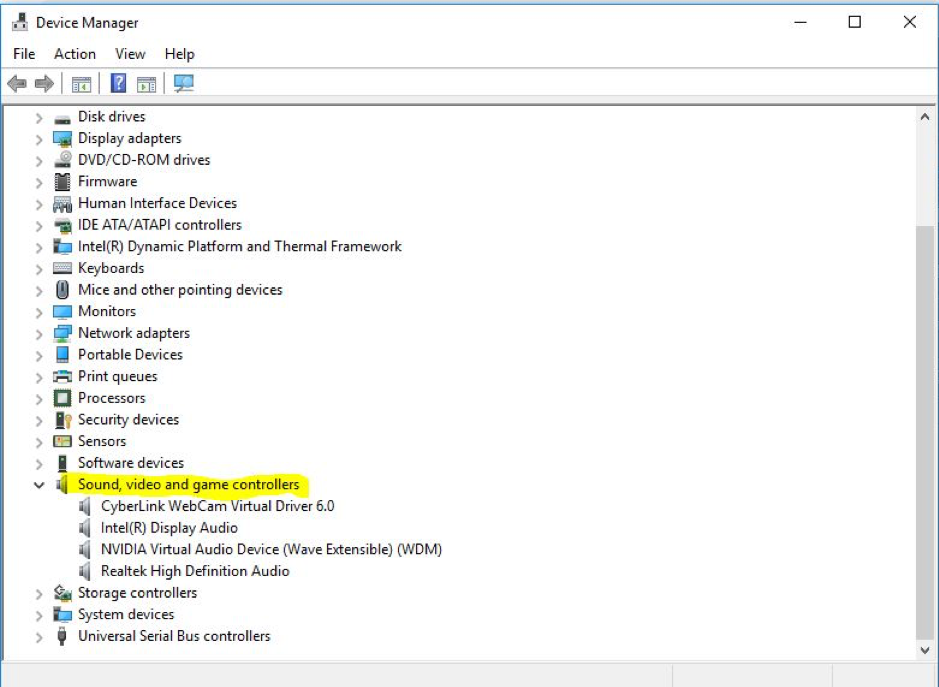Viewport: 939px width, 687px height.
Task: Open the Action menu
Action: (75, 54)
